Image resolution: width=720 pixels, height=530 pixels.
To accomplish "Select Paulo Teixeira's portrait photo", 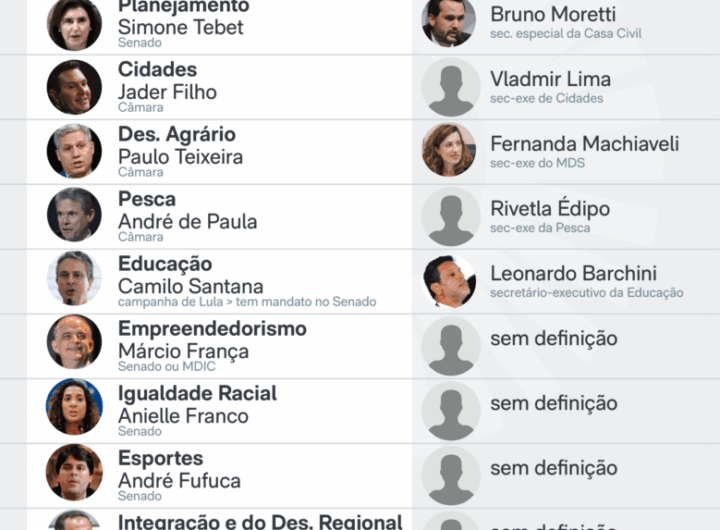I will (74, 152).
